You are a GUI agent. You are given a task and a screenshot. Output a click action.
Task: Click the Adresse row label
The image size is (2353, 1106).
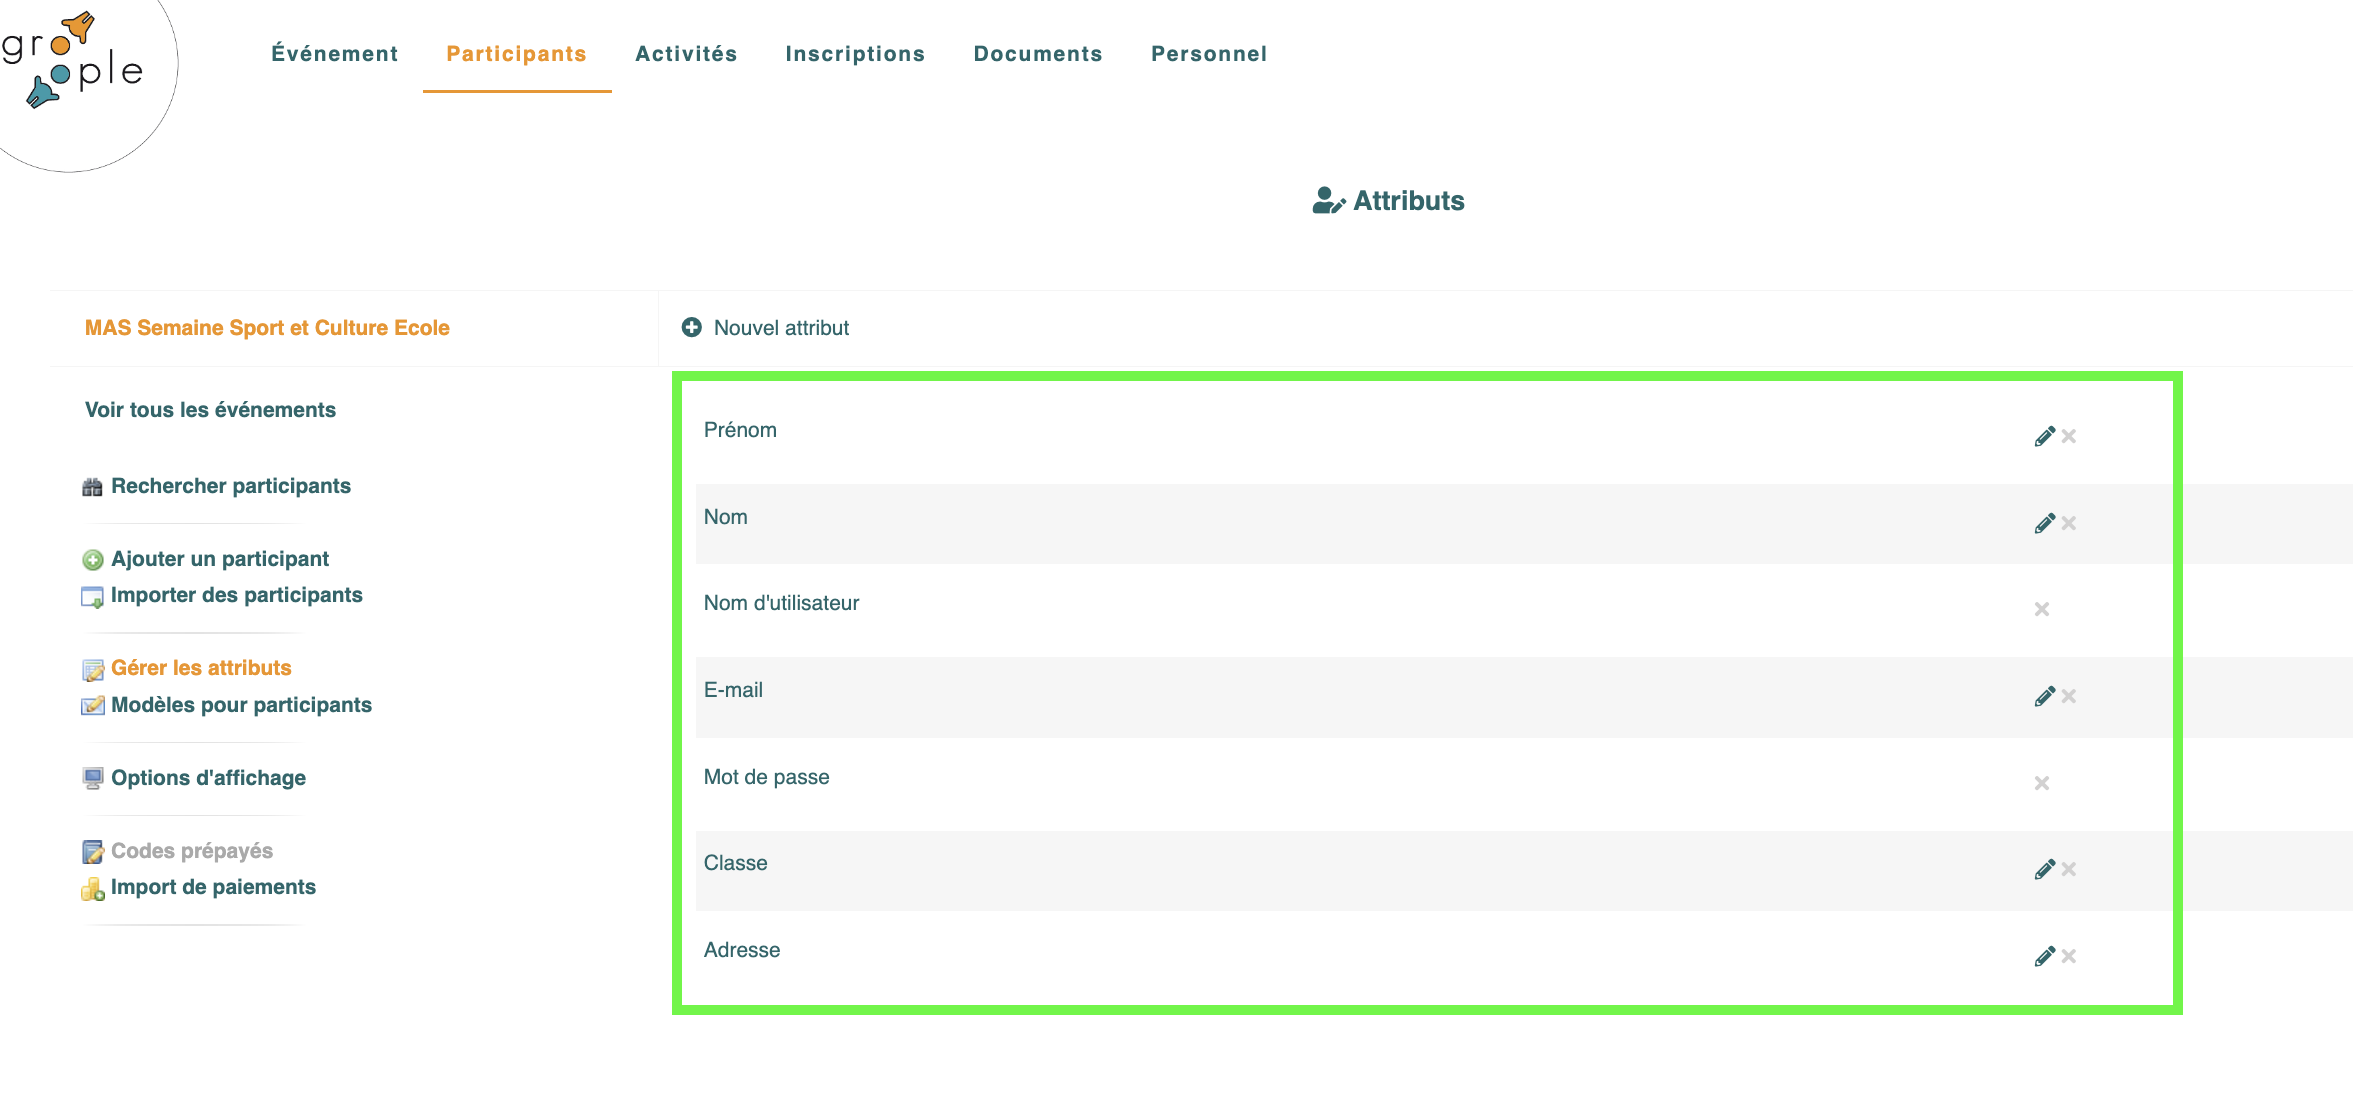click(742, 950)
